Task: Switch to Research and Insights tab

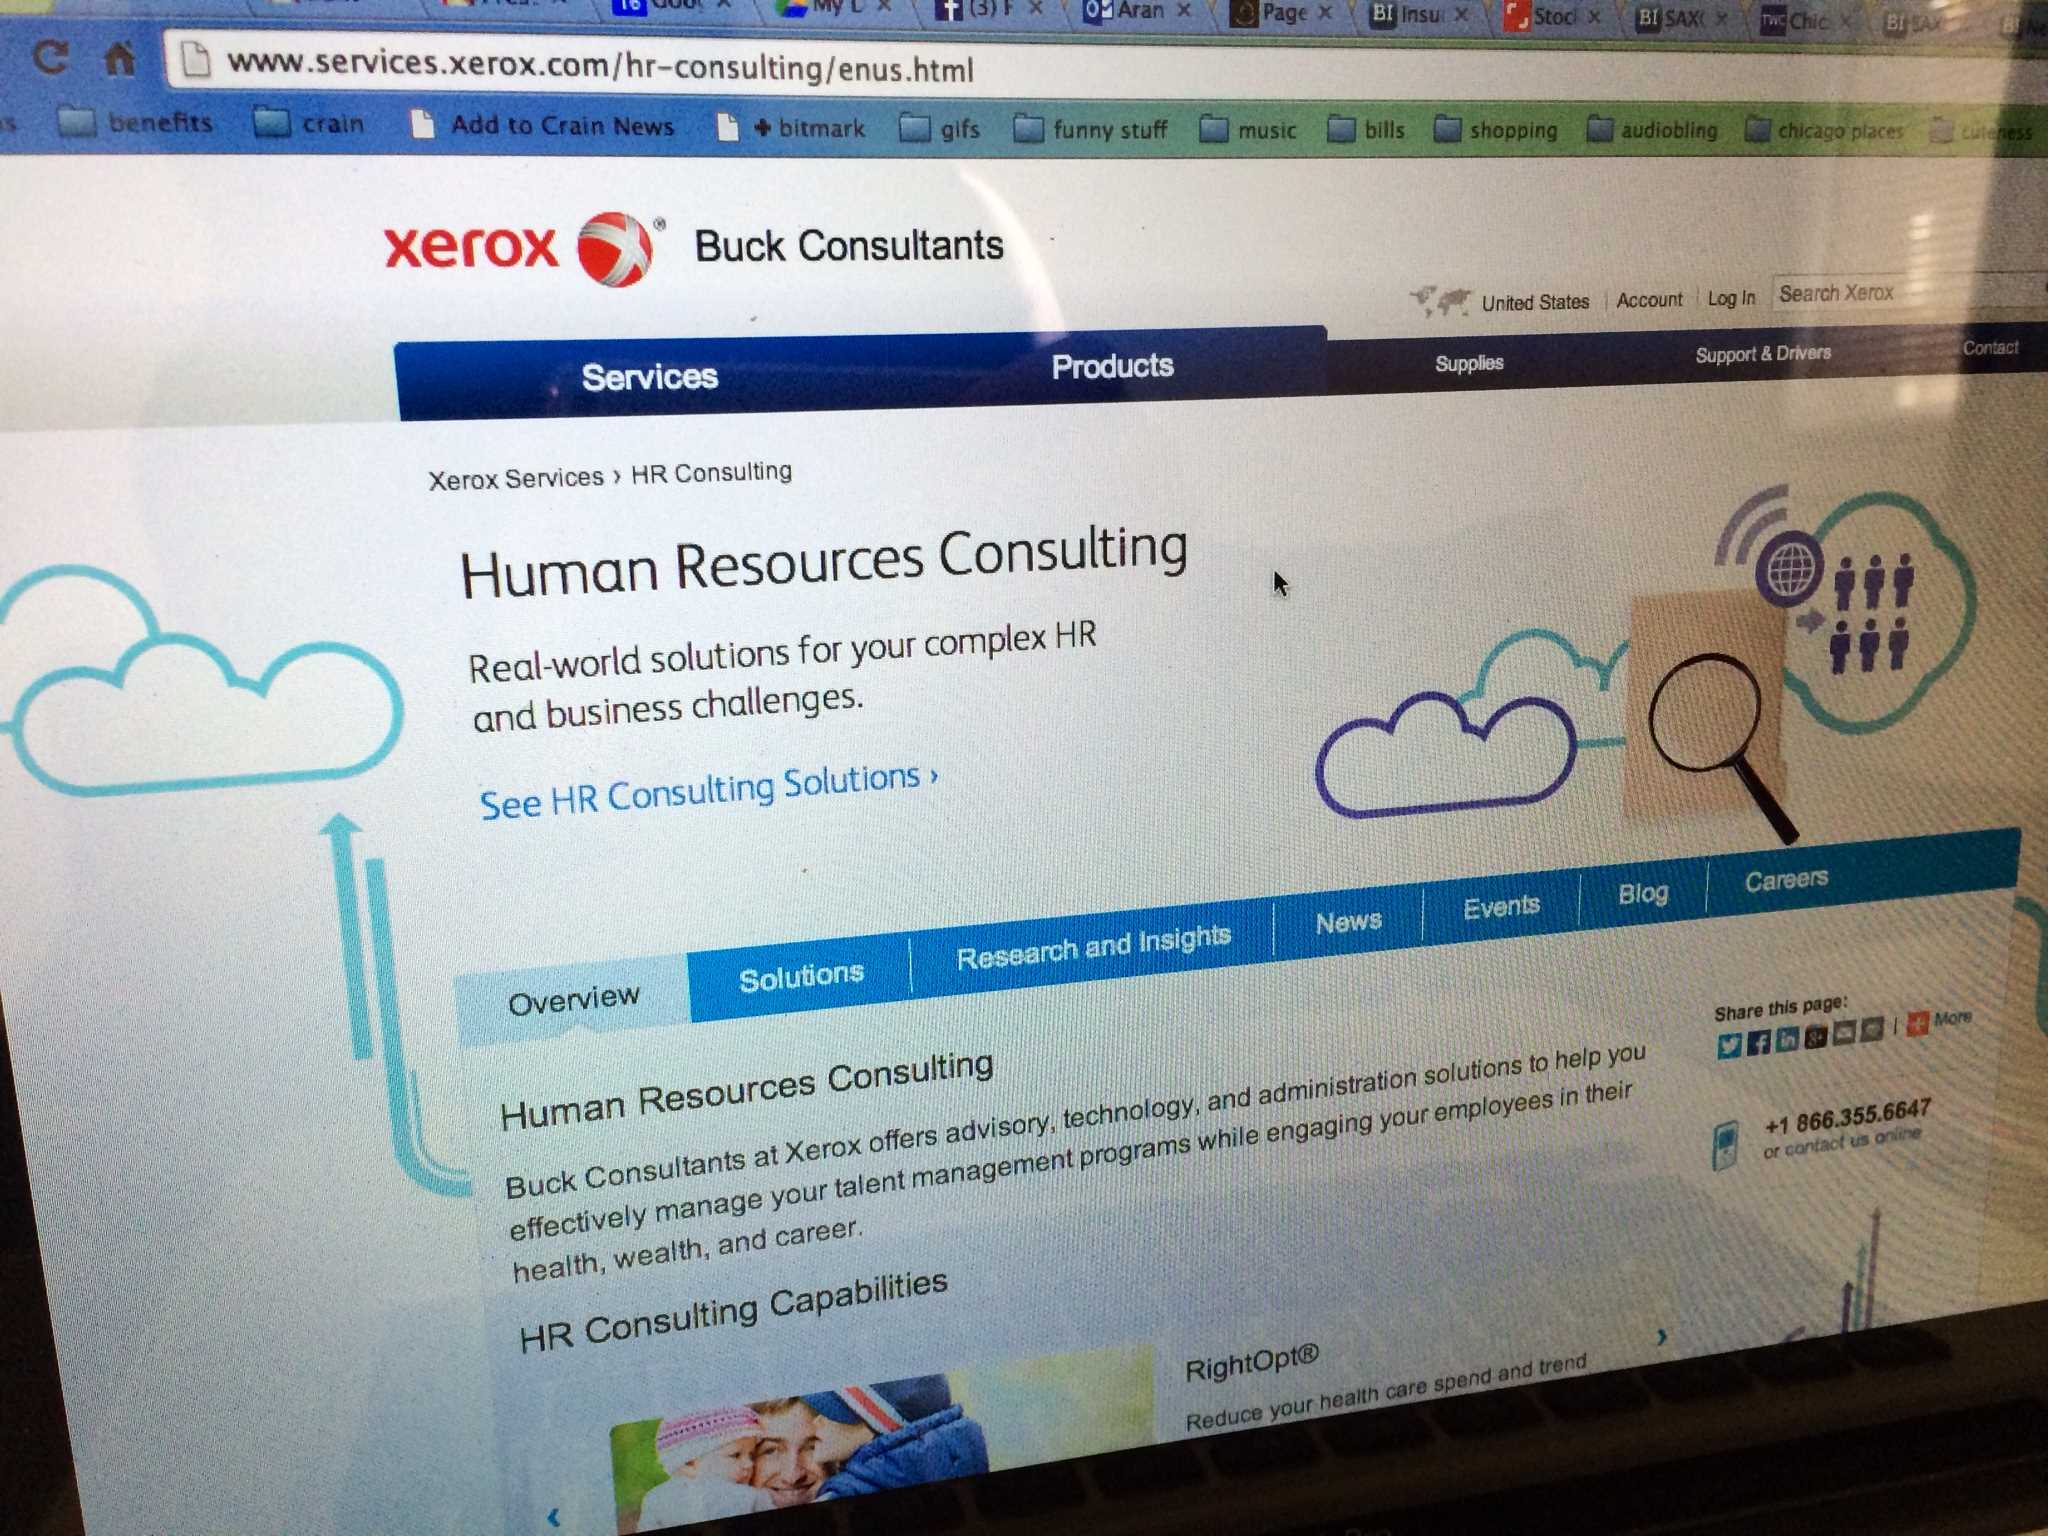Action: (x=1093, y=946)
